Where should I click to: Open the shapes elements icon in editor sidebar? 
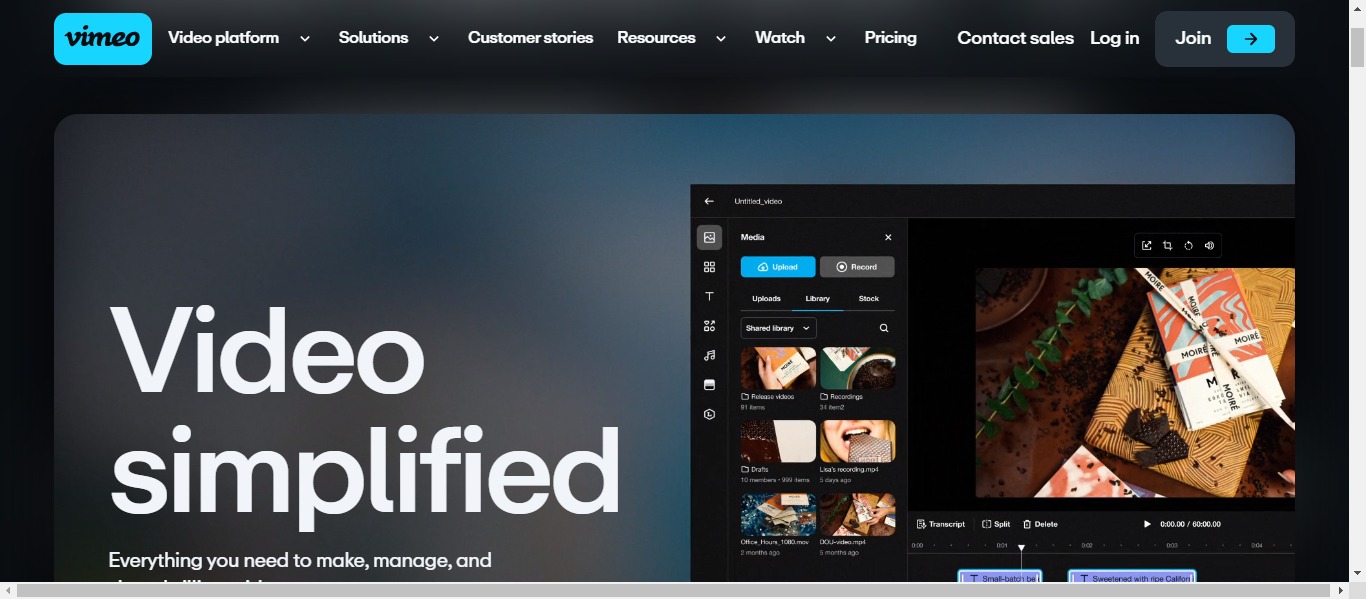(709, 326)
